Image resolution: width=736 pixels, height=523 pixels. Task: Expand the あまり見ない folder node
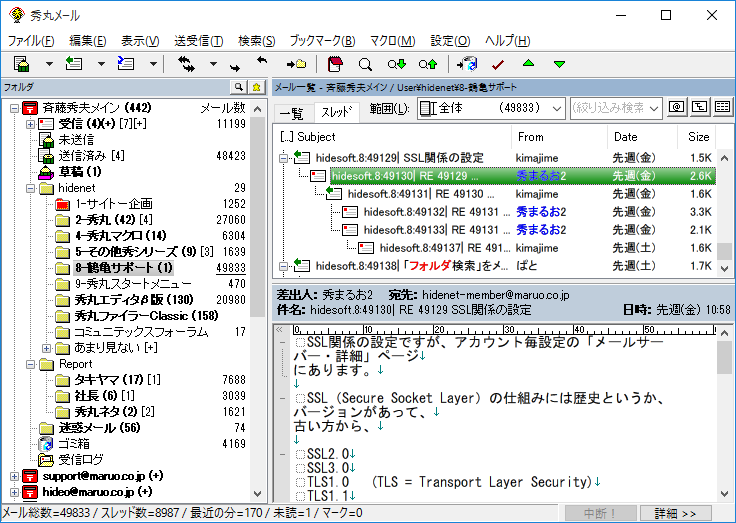[47, 348]
